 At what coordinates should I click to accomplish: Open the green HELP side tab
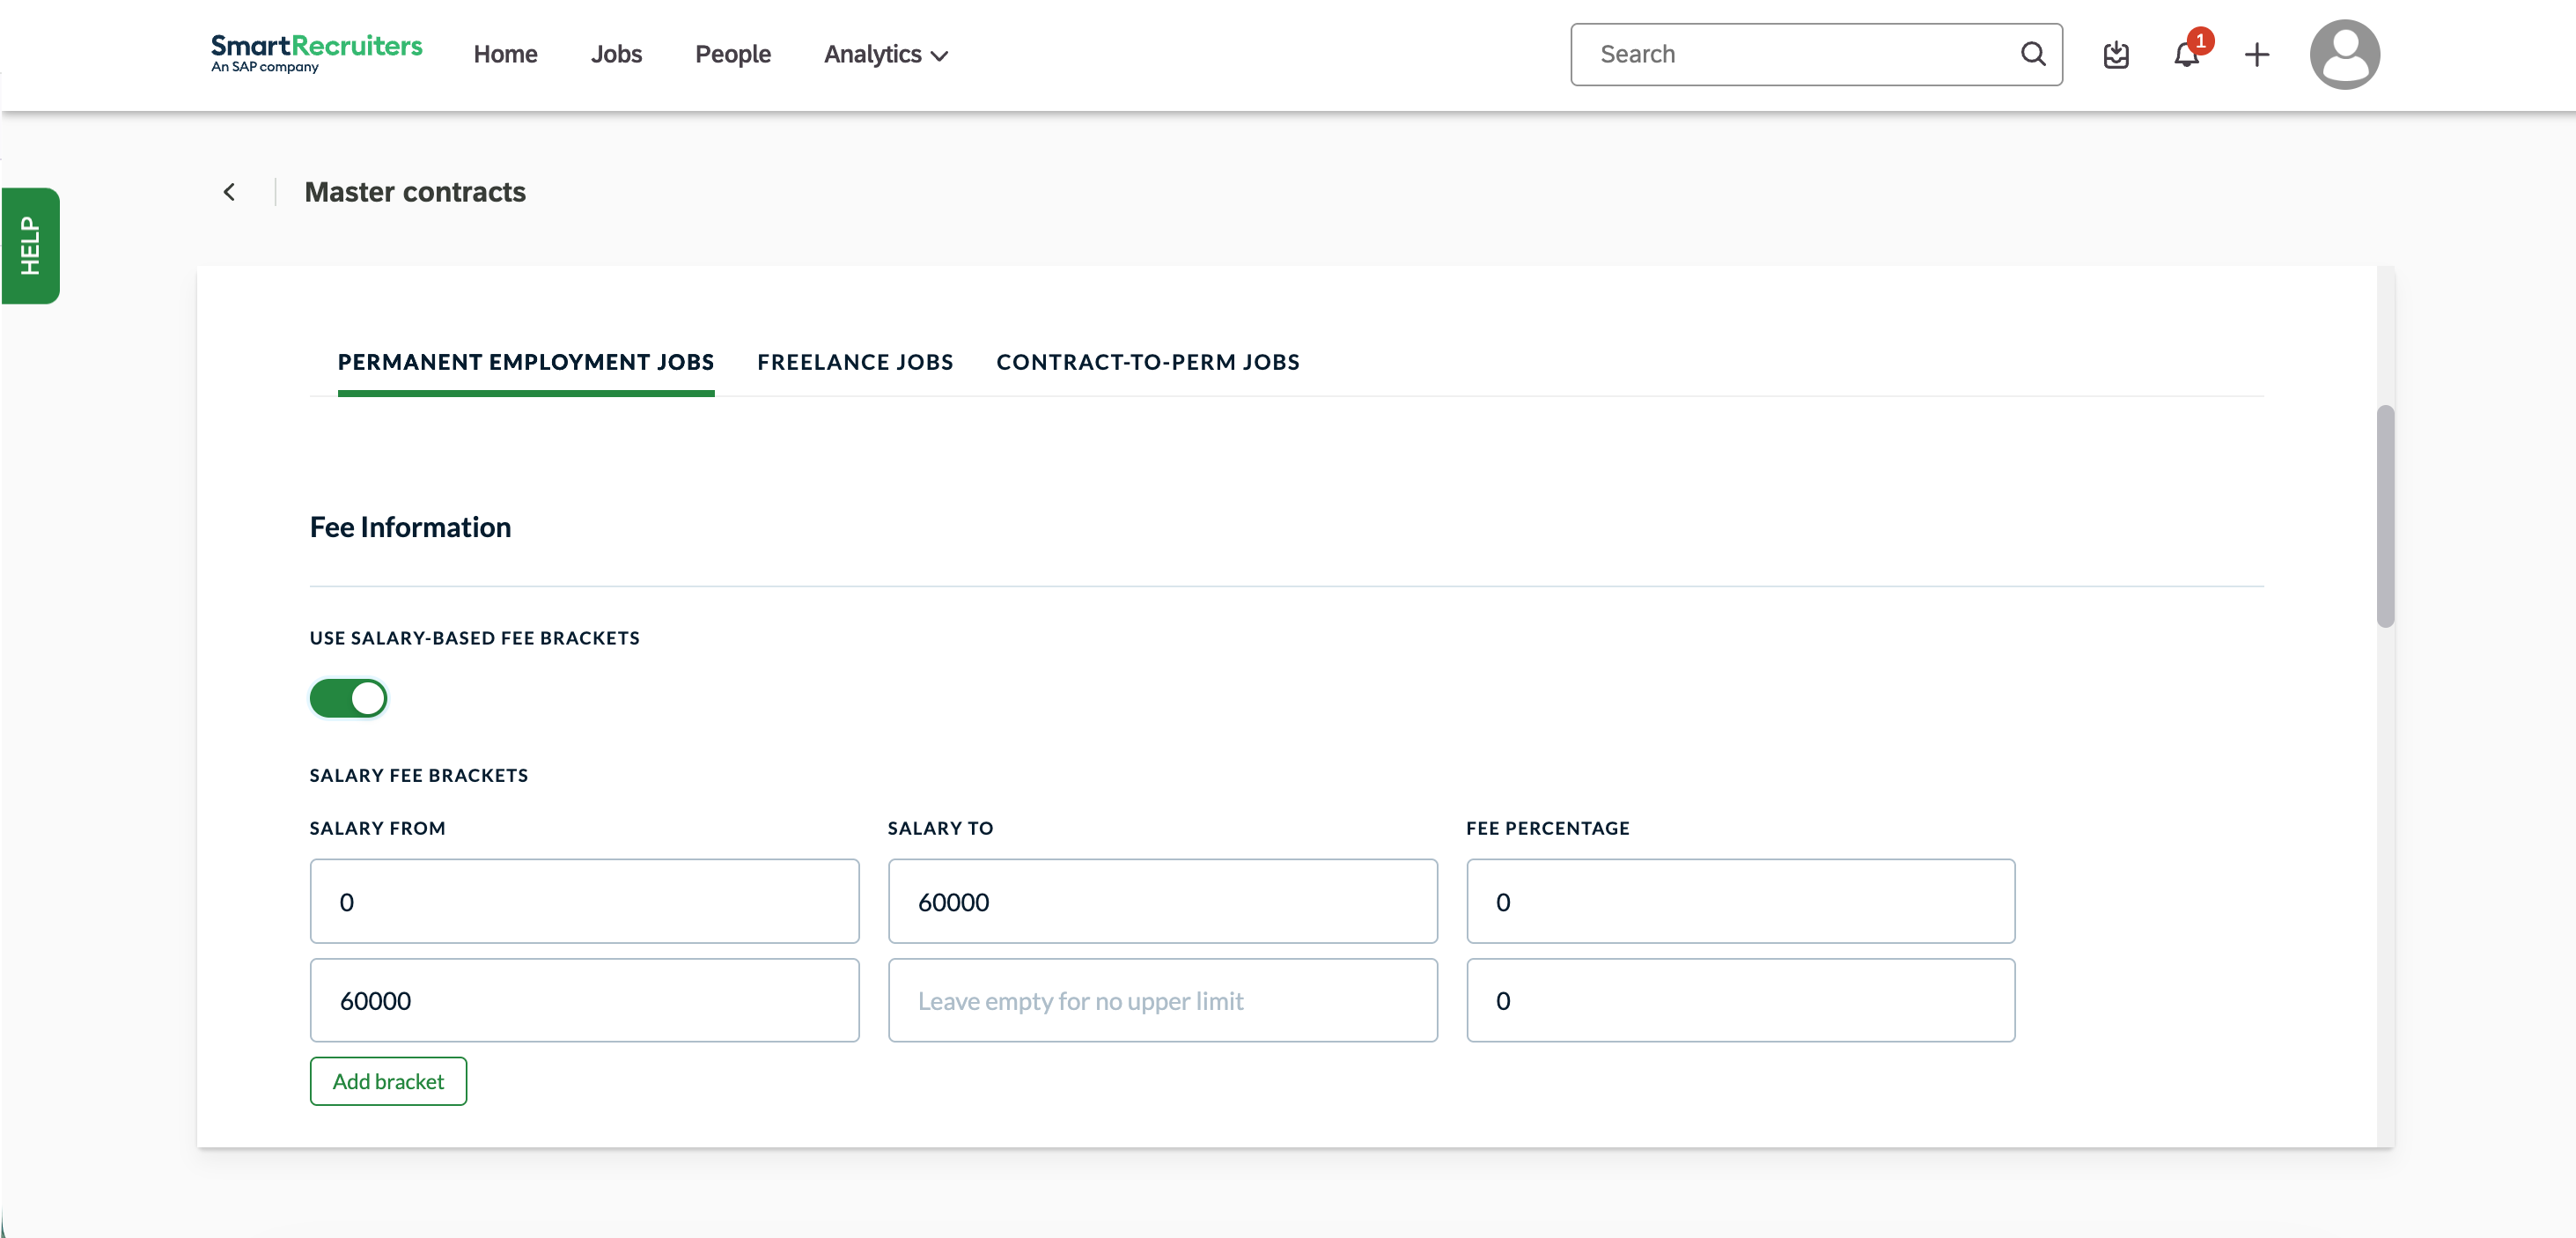(x=31, y=246)
